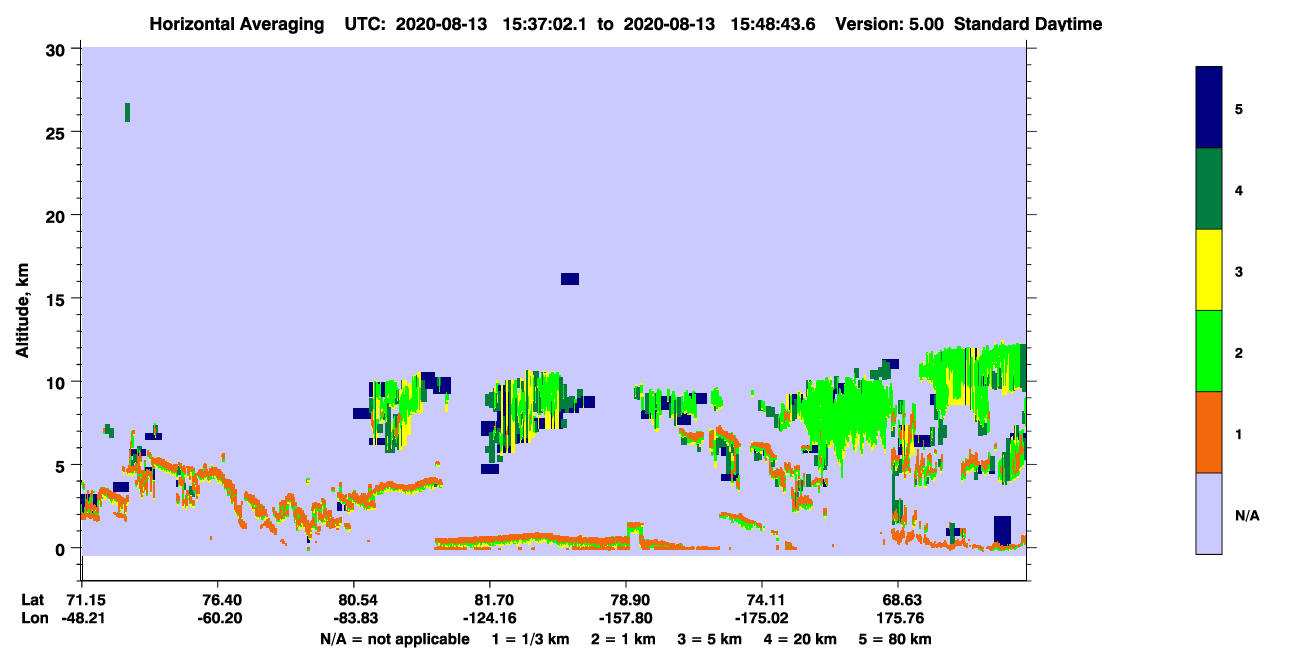1300x667 pixels.
Task: Click the colorbar label 1
Action: (1239, 434)
